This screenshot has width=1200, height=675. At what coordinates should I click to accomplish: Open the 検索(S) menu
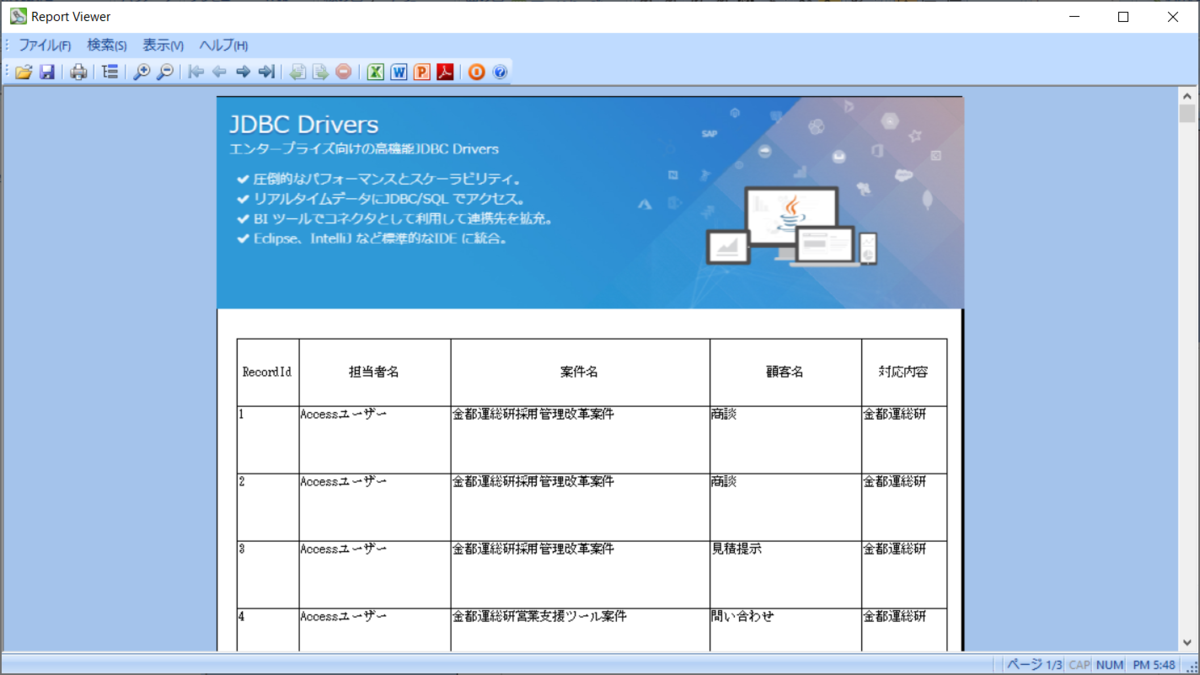(x=107, y=45)
